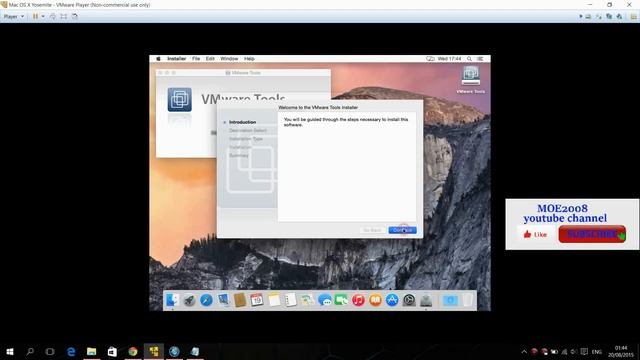Open the Help menu in Installer
Screen dimensions: 640x360
point(249,59)
